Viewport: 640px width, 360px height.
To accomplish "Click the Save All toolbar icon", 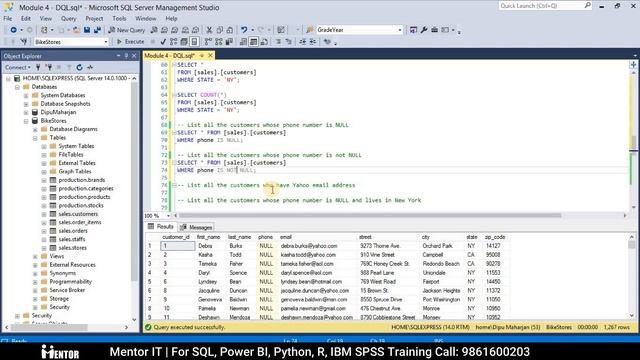I will coord(97,30).
